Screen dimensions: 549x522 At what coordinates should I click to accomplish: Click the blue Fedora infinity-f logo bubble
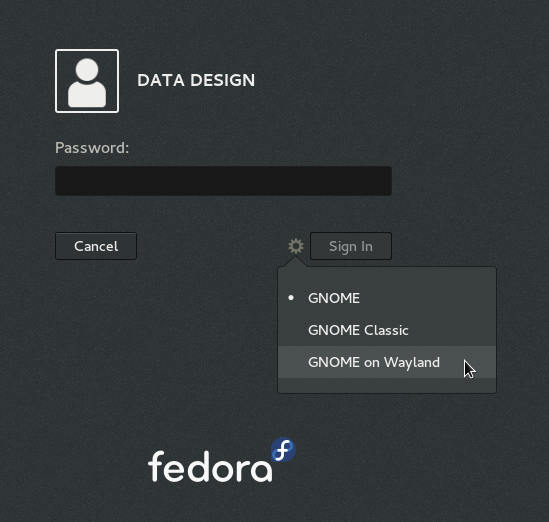[283, 450]
